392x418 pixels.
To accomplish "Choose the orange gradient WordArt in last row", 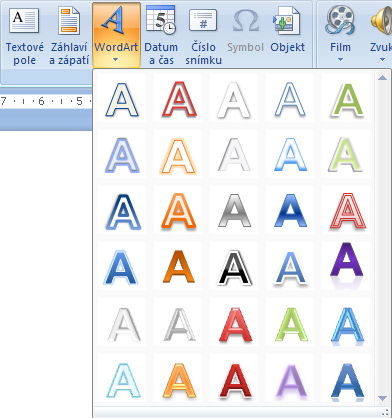I will 179,381.
